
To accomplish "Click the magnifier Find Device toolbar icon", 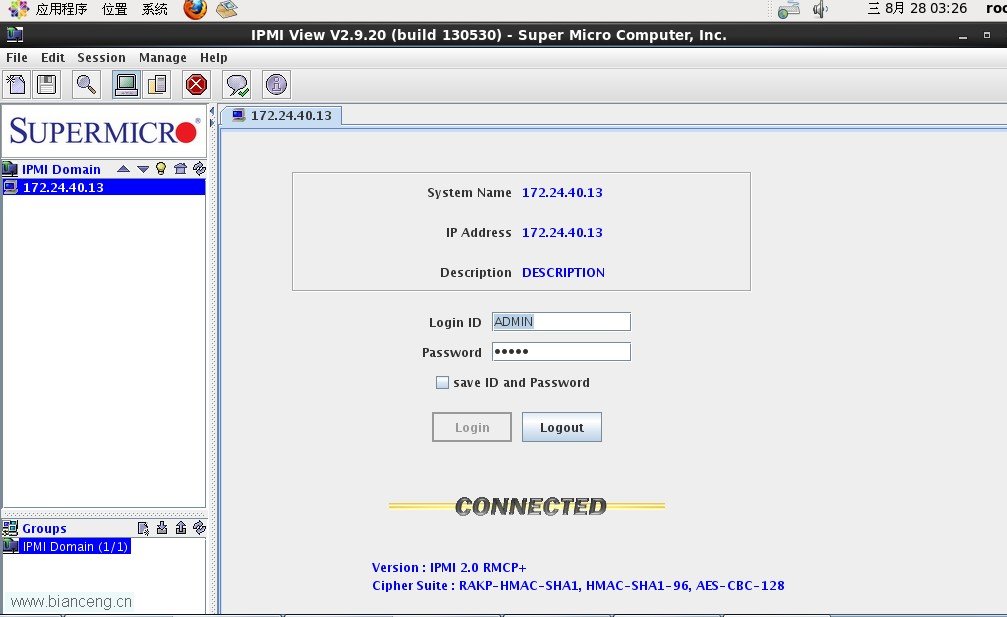I will pos(86,85).
